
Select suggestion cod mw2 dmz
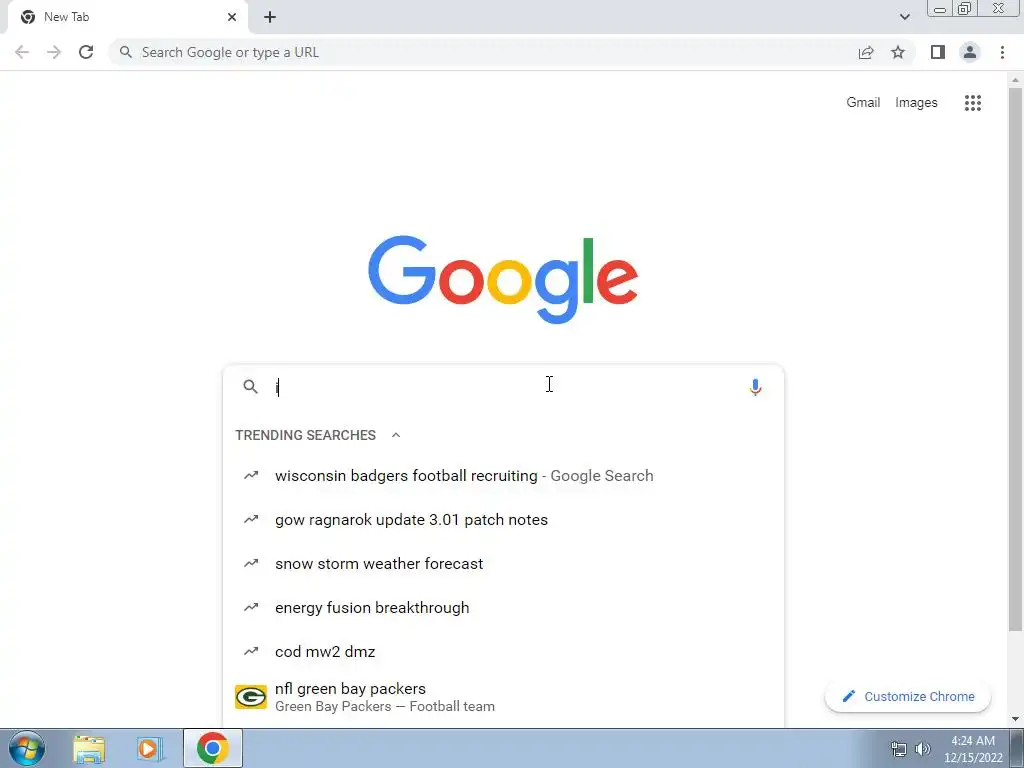pos(503,652)
